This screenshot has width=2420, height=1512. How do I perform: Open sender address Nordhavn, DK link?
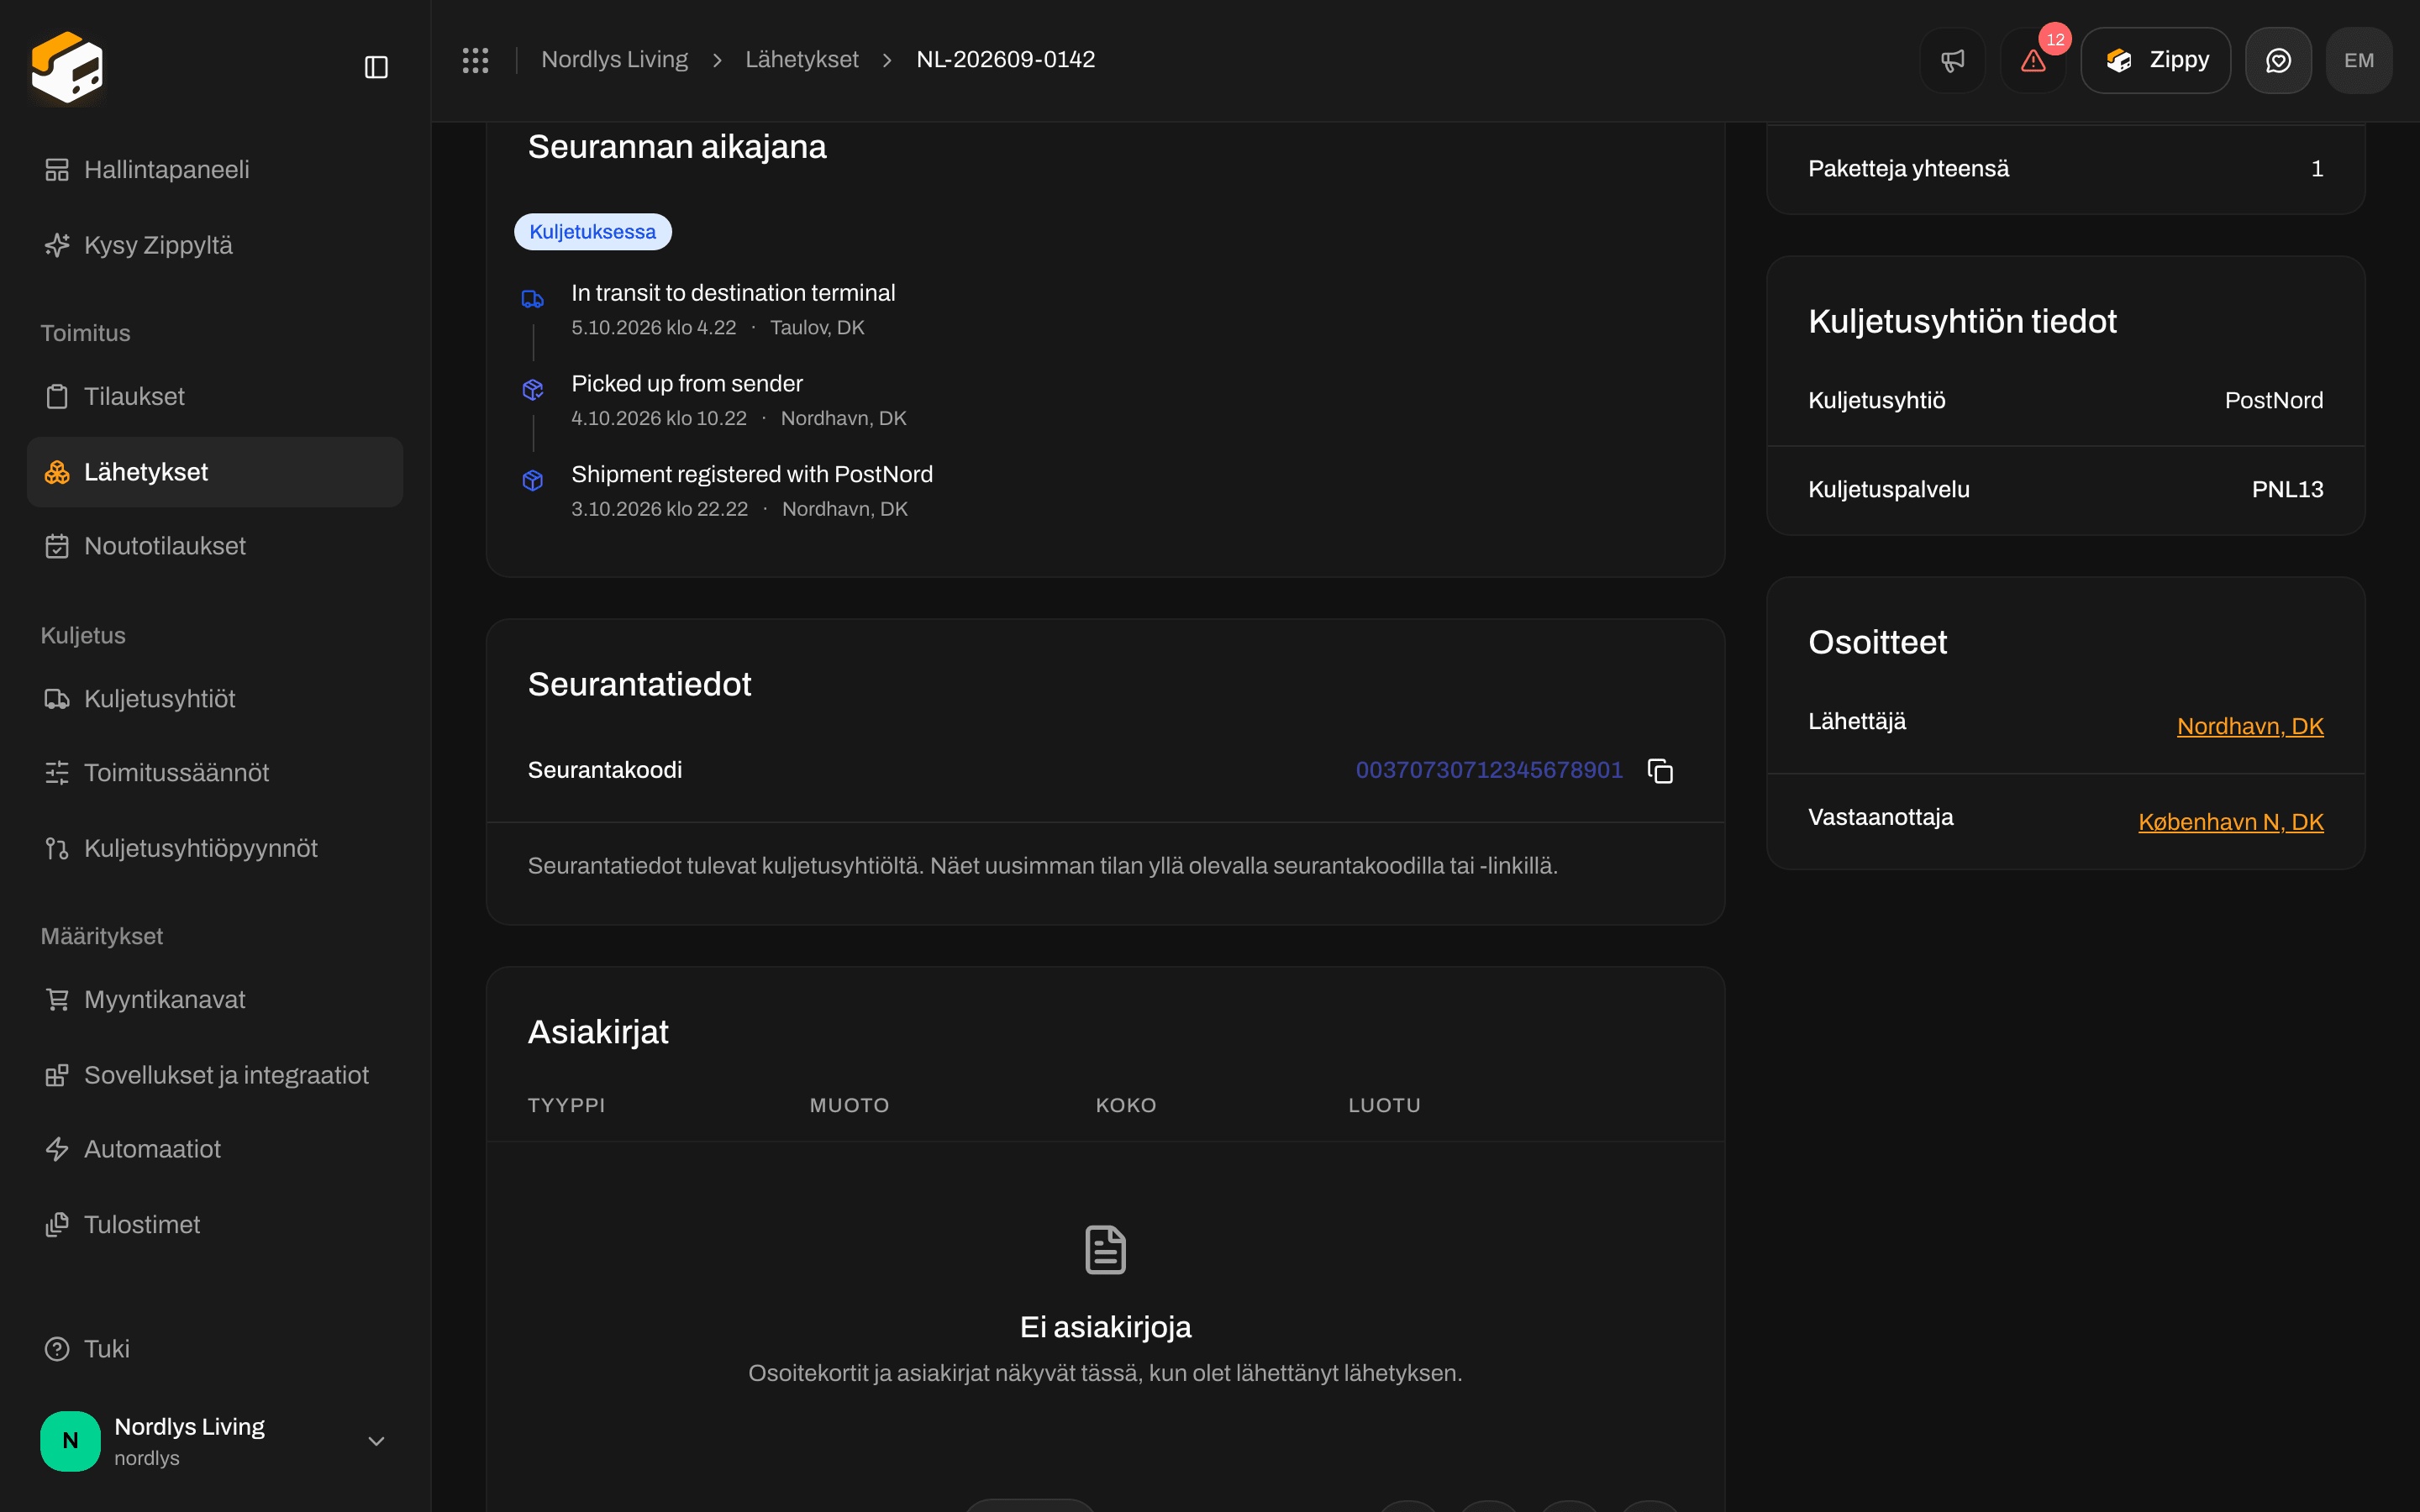tap(2250, 726)
